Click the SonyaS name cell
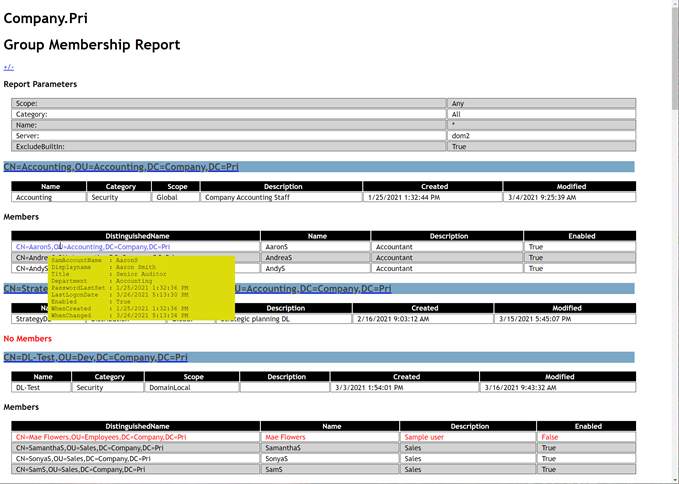This screenshot has height=484, width=679. [330, 459]
